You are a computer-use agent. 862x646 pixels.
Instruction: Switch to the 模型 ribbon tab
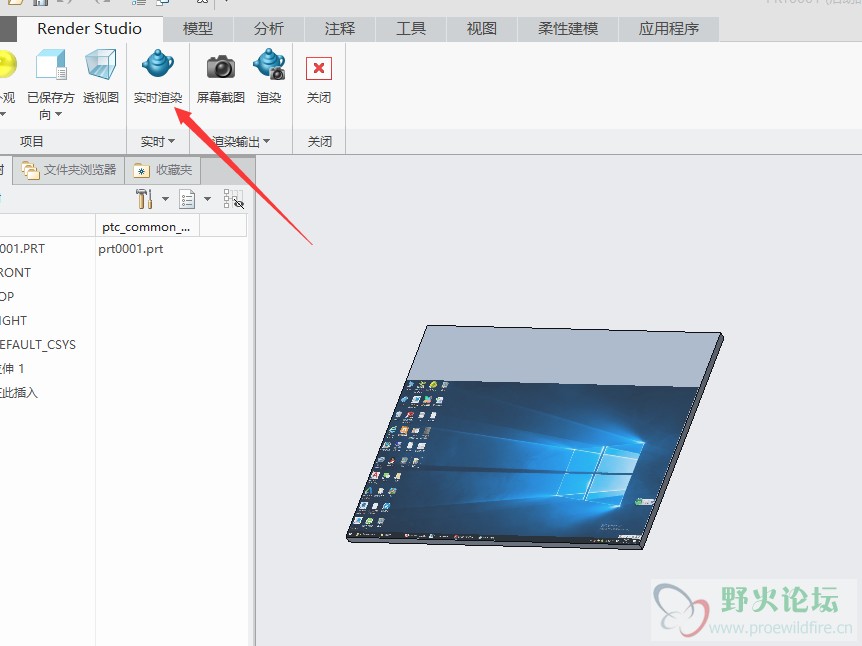coord(198,29)
